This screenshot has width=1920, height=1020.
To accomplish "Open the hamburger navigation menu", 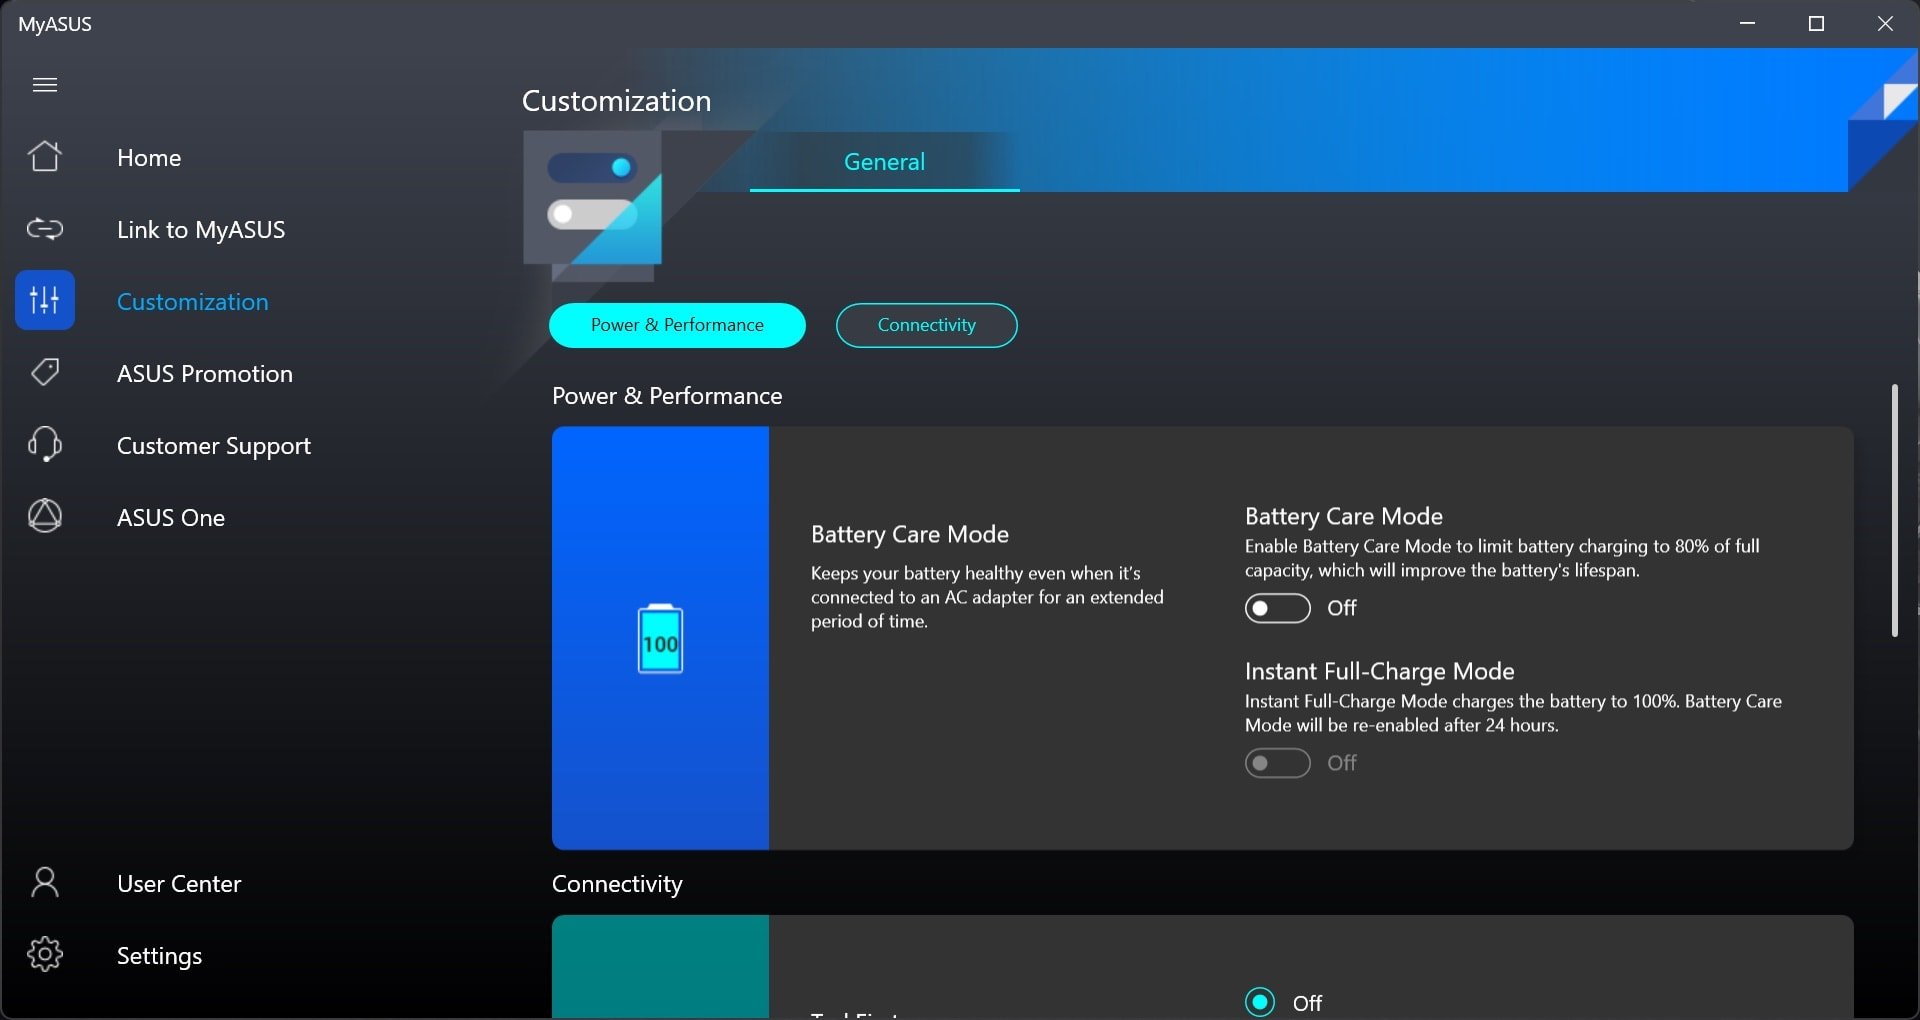I will [45, 85].
